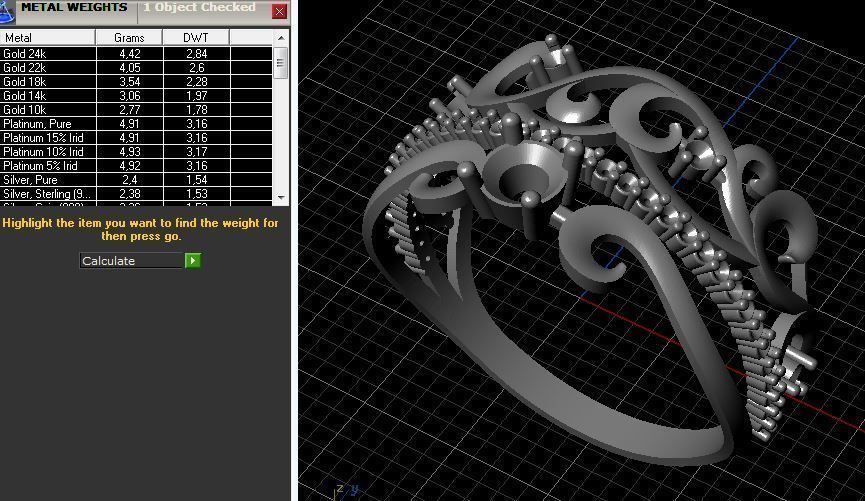Open the Metal Weights tab
865x501 pixels.
[x=74, y=8]
